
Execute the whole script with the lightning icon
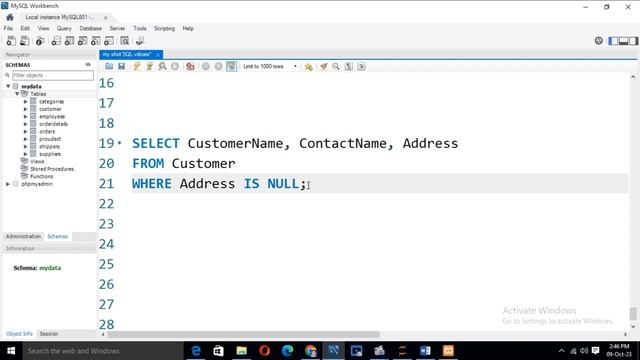click(x=137, y=66)
